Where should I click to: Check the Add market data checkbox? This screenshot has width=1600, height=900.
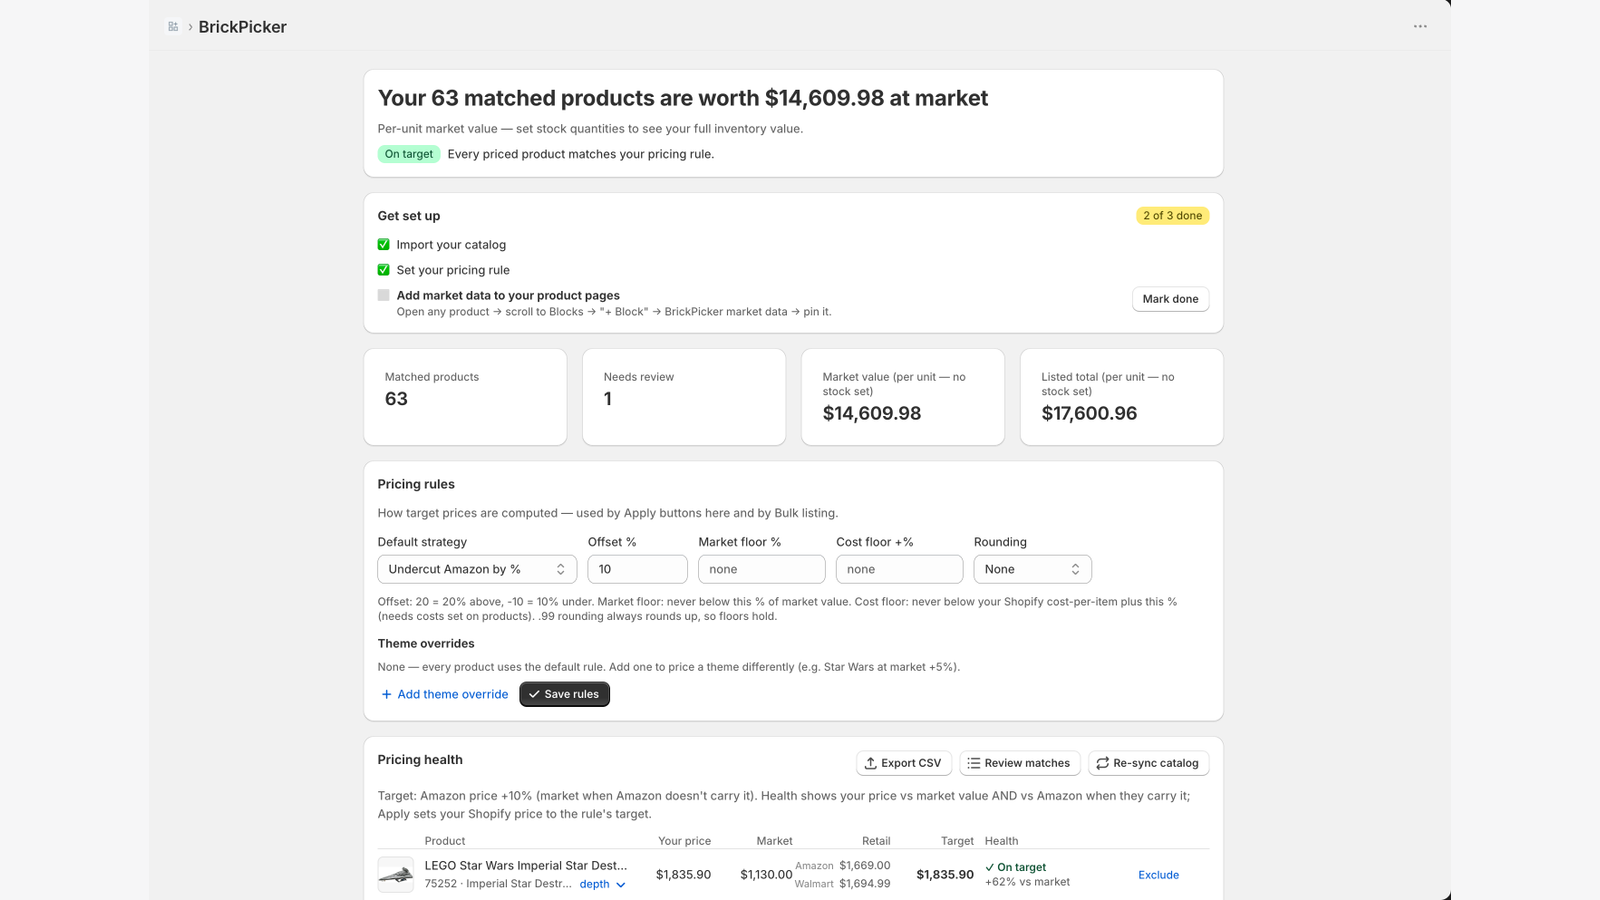tap(383, 295)
